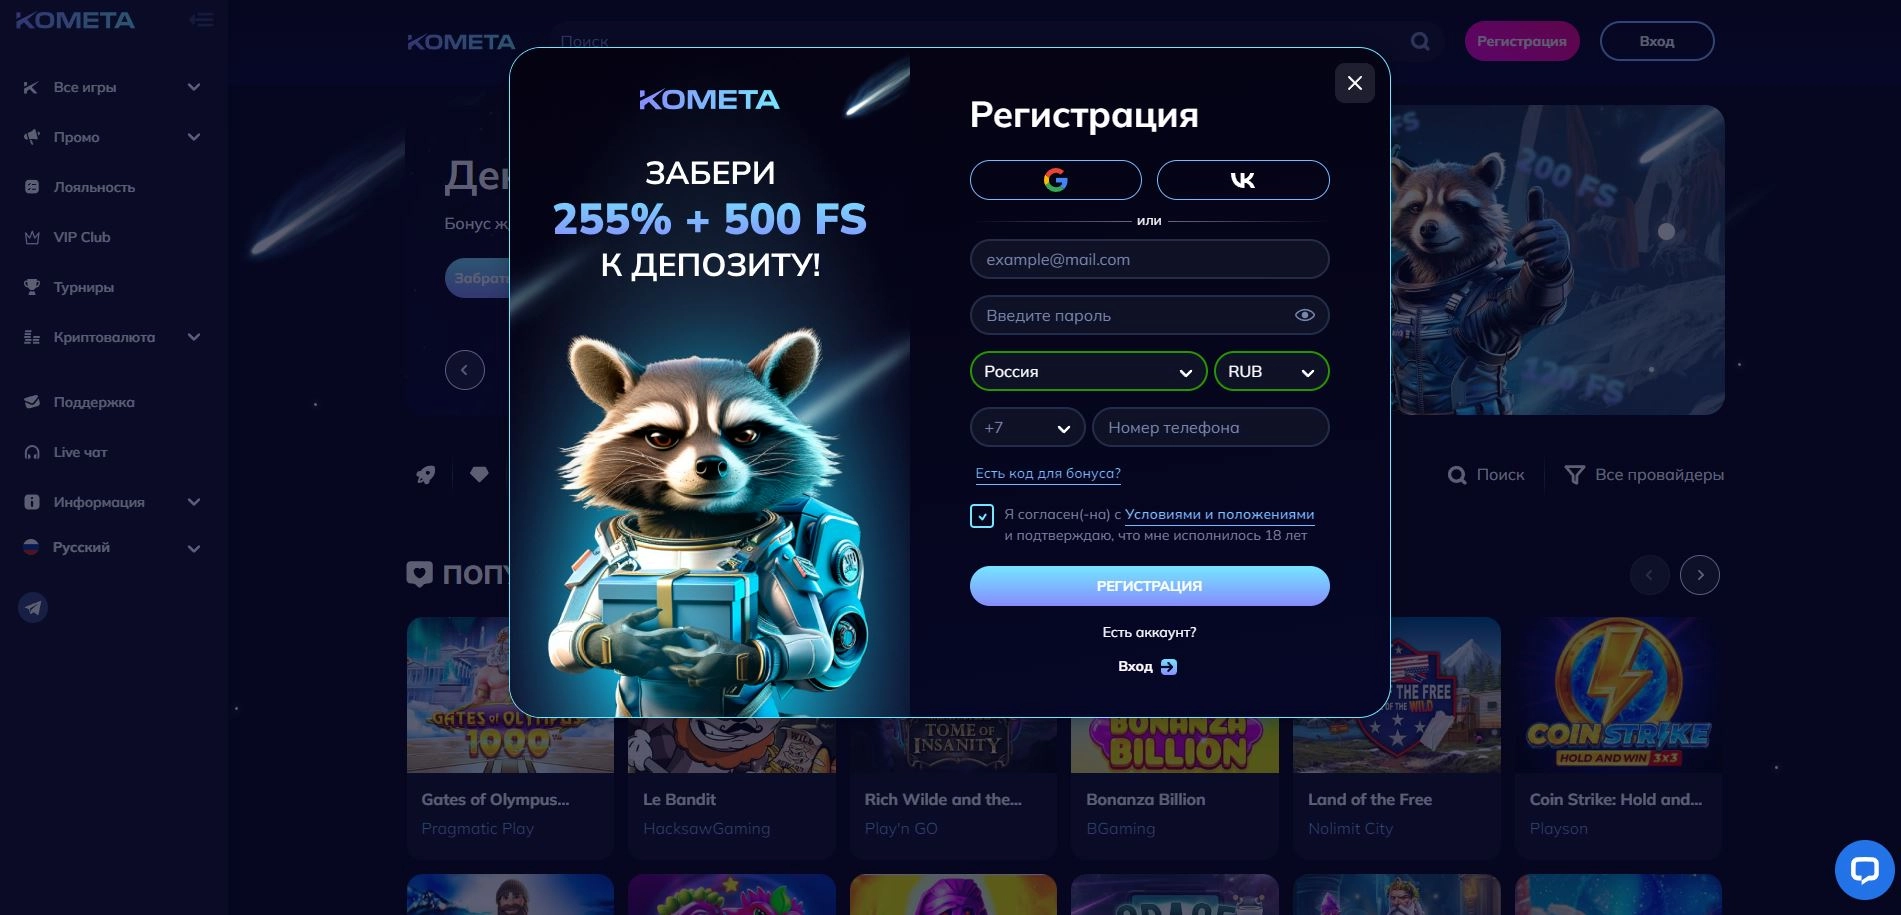
Task: Open the Telegram icon in the sidebar
Action: click(x=33, y=607)
